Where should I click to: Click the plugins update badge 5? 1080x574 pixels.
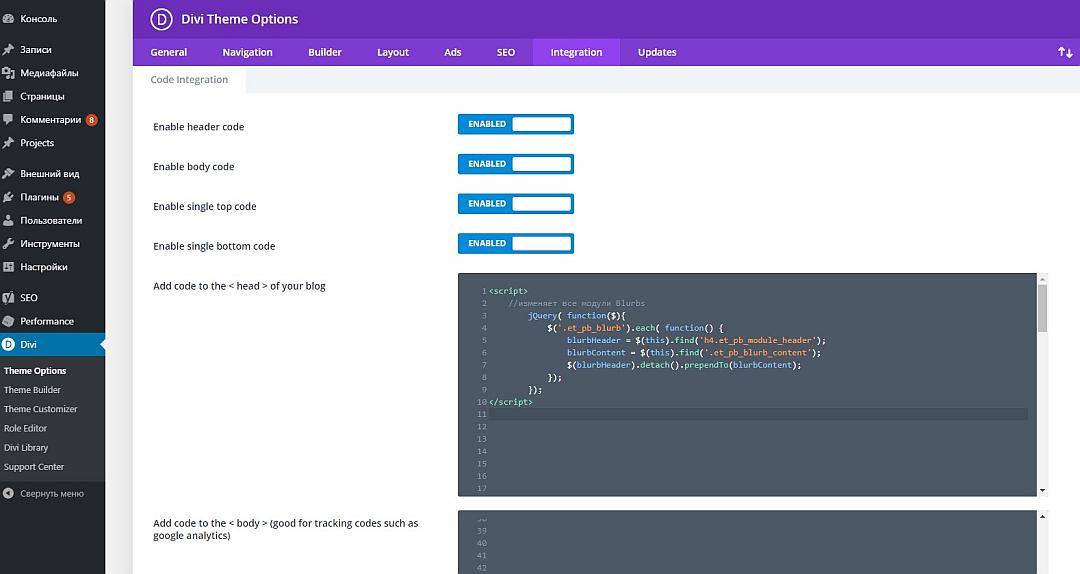tap(69, 197)
